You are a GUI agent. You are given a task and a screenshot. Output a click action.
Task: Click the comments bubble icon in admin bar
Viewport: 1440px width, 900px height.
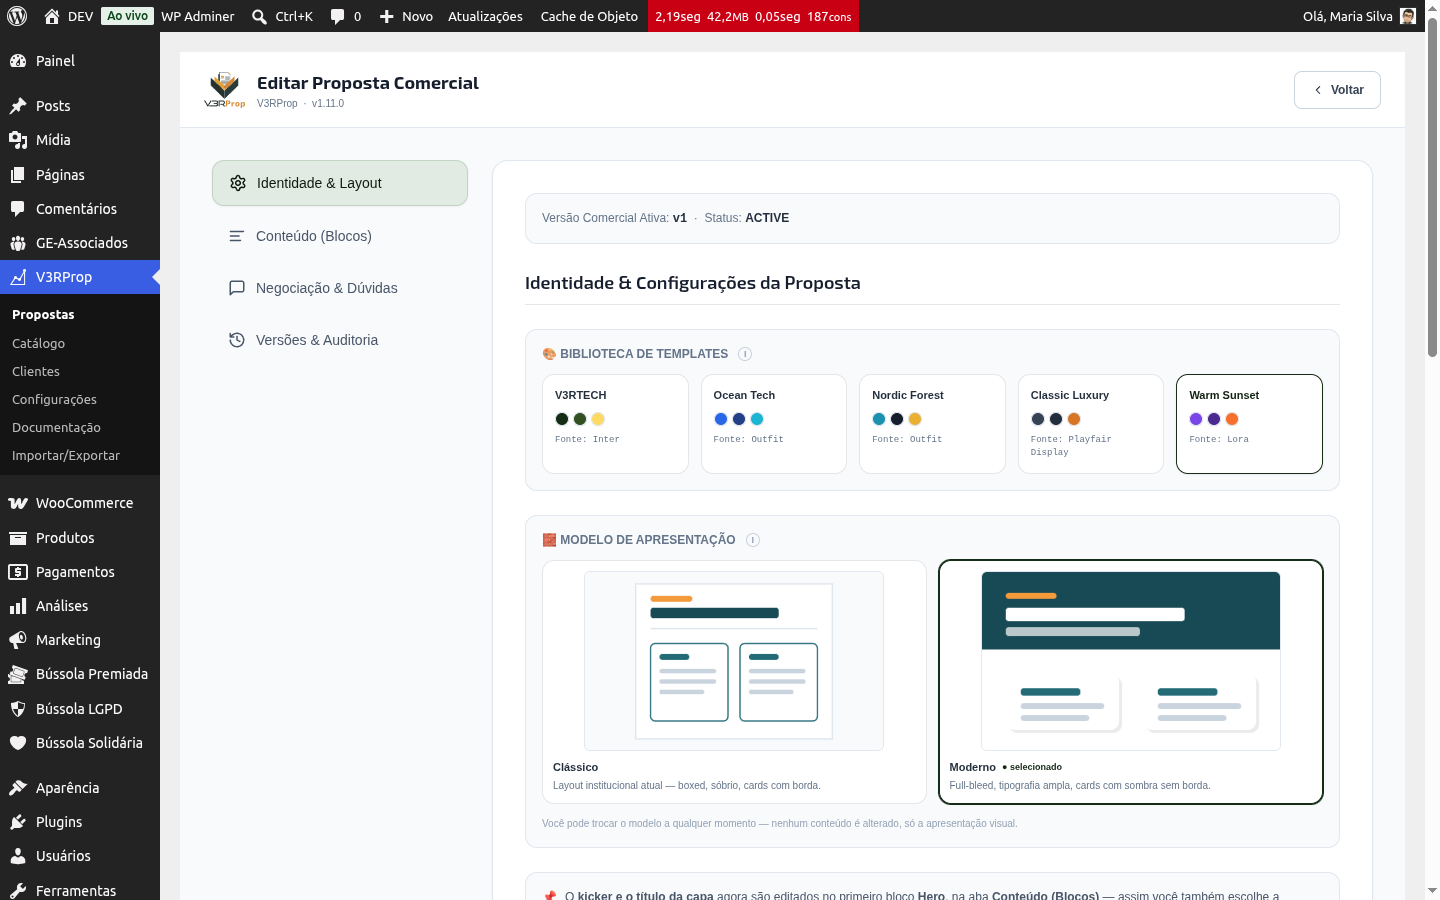pos(337,16)
